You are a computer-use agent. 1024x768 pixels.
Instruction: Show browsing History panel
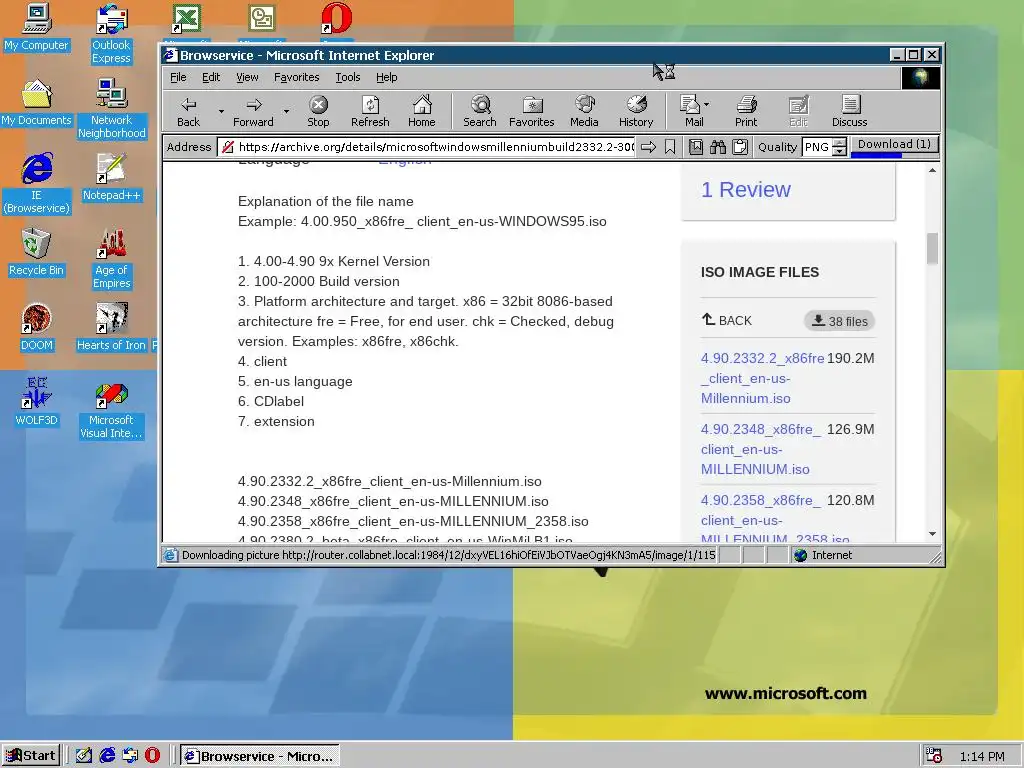[636, 111]
